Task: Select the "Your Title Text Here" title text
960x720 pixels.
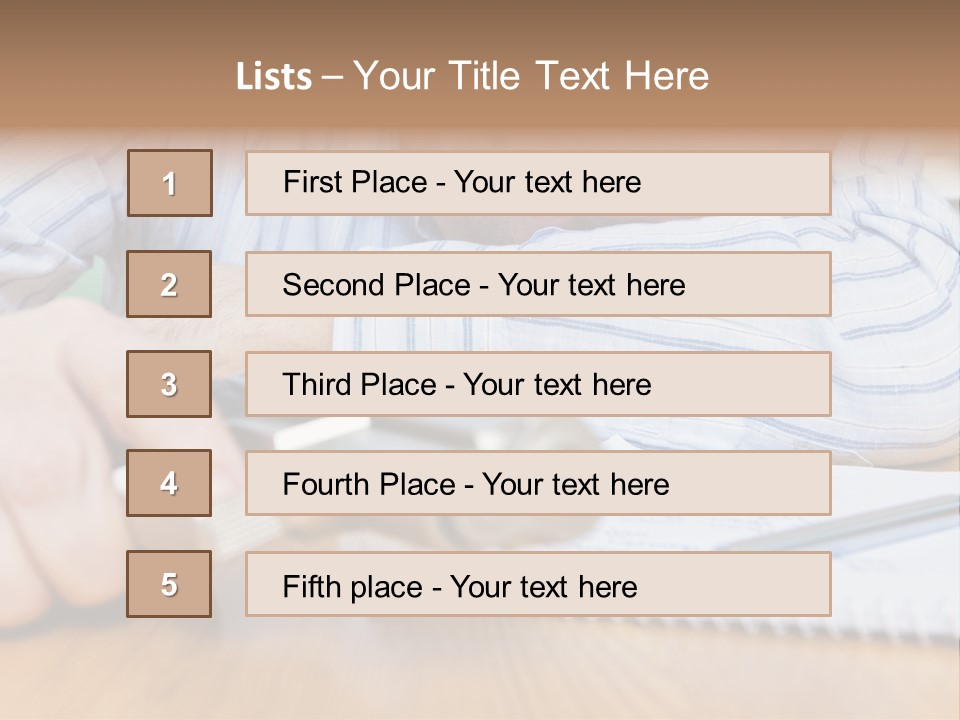Action: [531, 76]
